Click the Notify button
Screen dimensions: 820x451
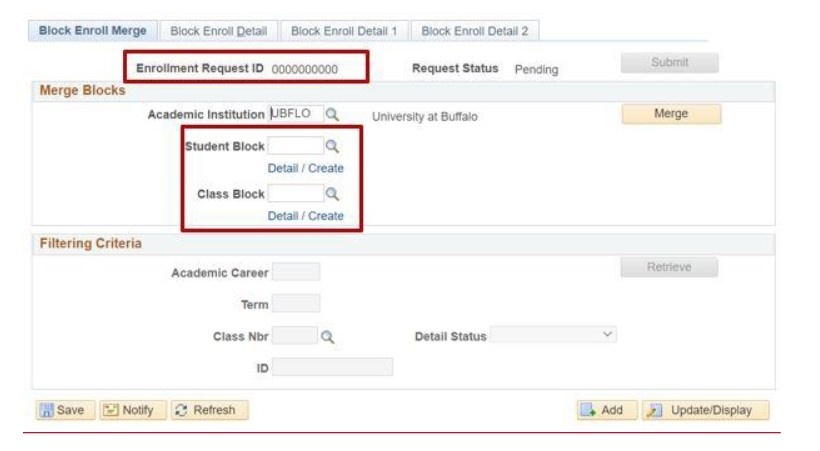pyautogui.click(x=130, y=410)
